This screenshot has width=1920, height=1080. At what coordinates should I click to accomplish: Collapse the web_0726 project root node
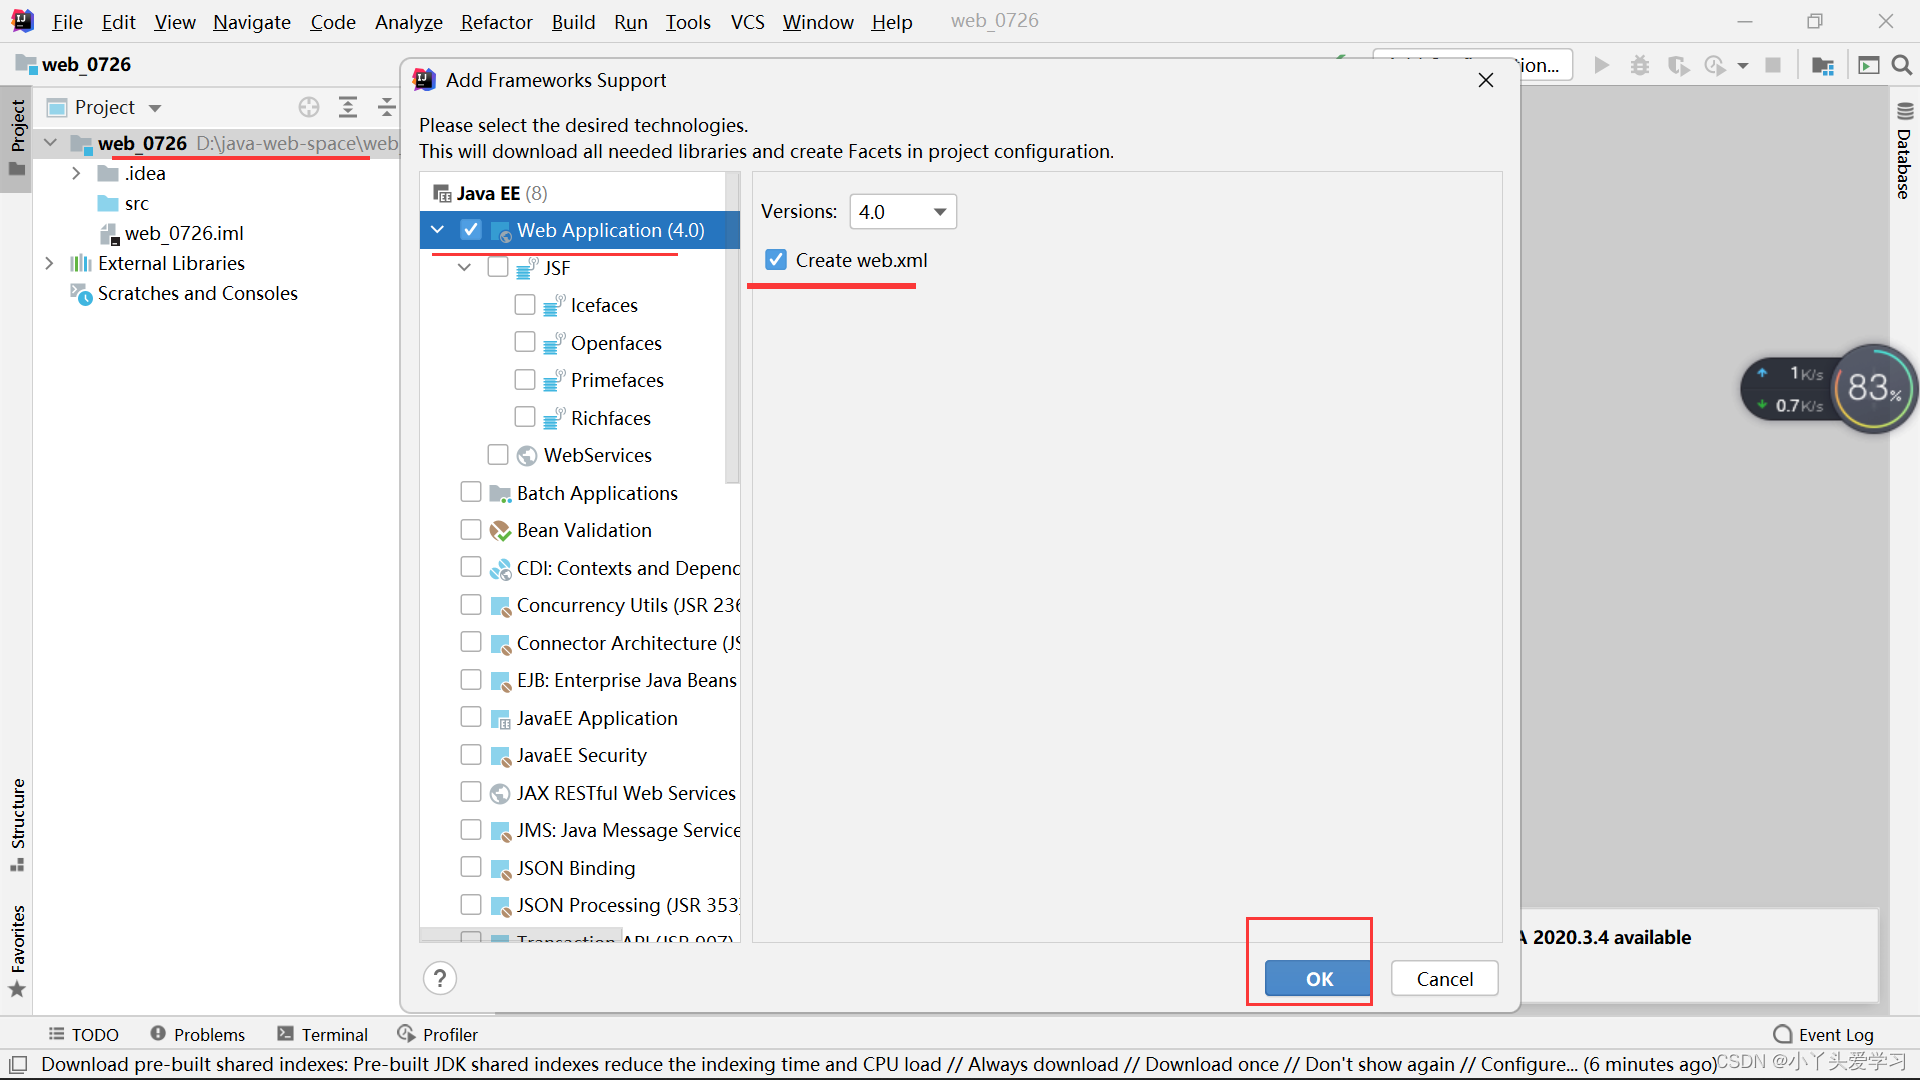(x=50, y=143)
